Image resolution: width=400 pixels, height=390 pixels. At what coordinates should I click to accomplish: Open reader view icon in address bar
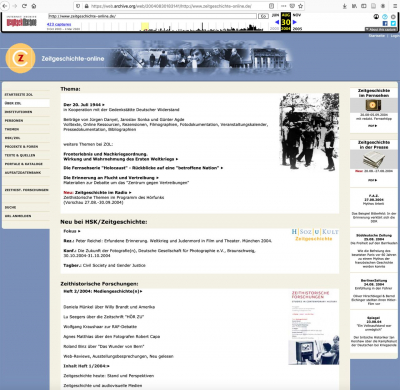pos(271,6)
